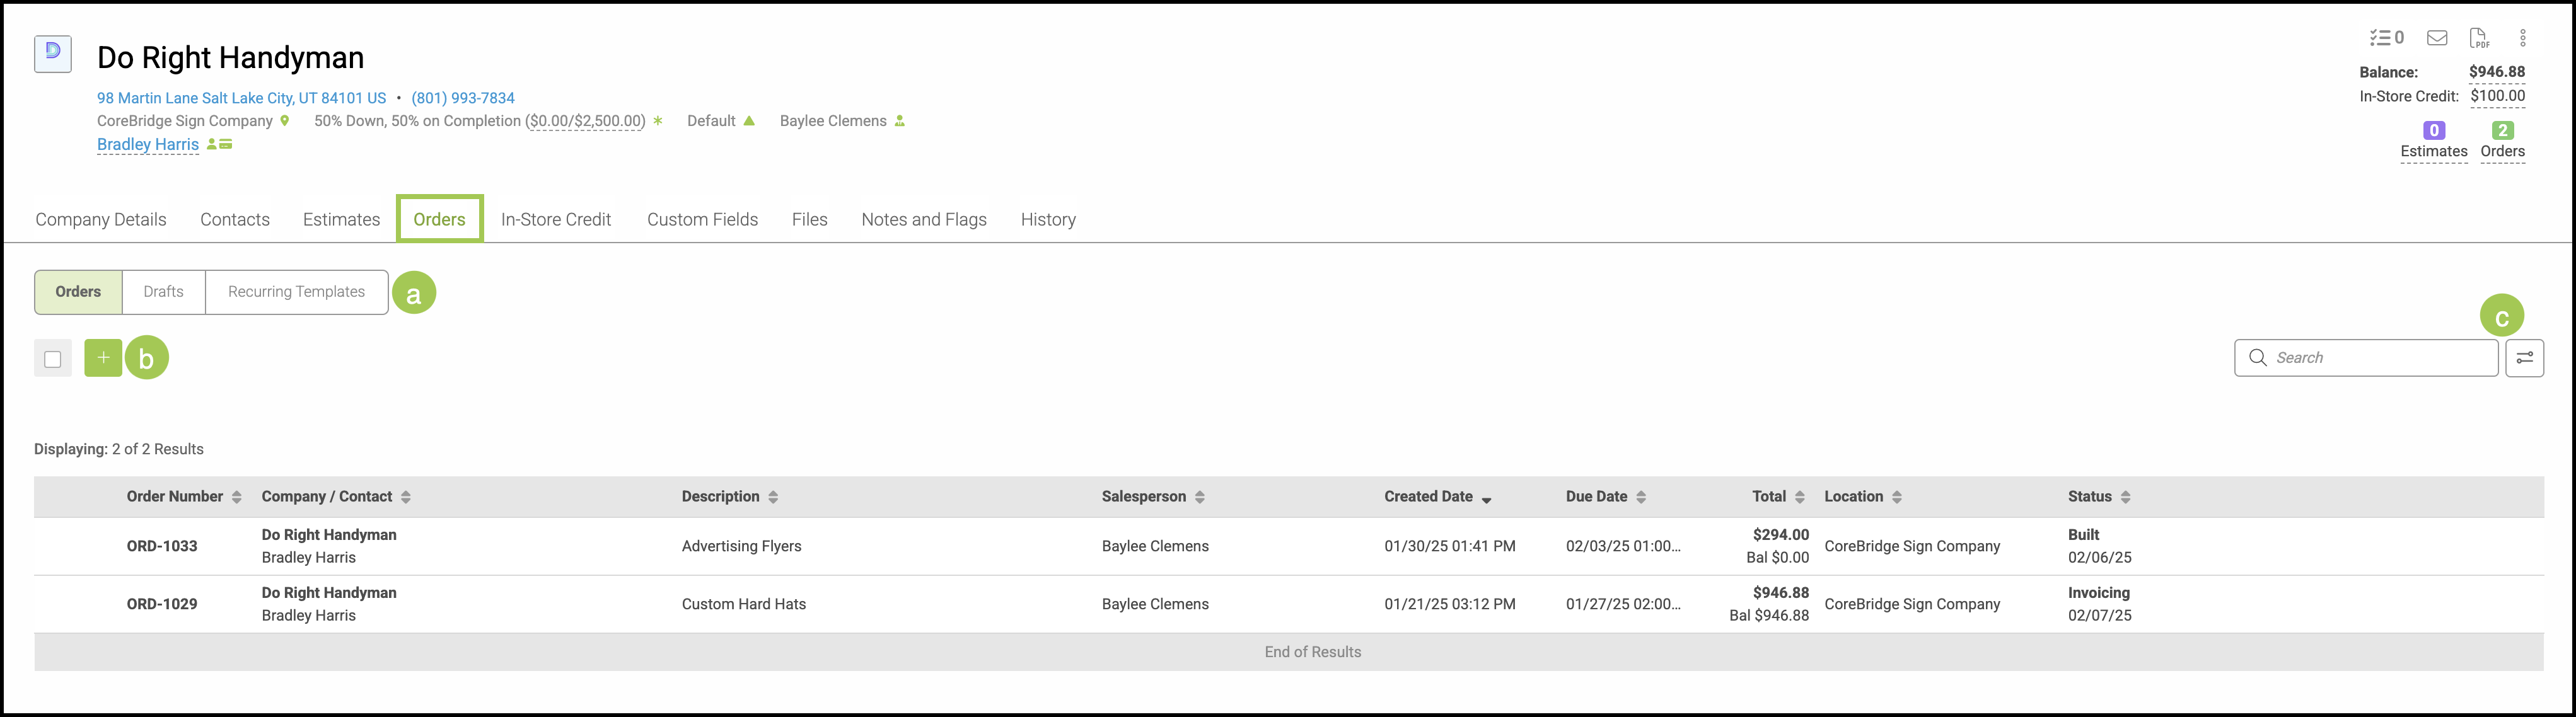
Task: Click the location pin beside CoreBridge Sign Company
Action: click(285, 121)
